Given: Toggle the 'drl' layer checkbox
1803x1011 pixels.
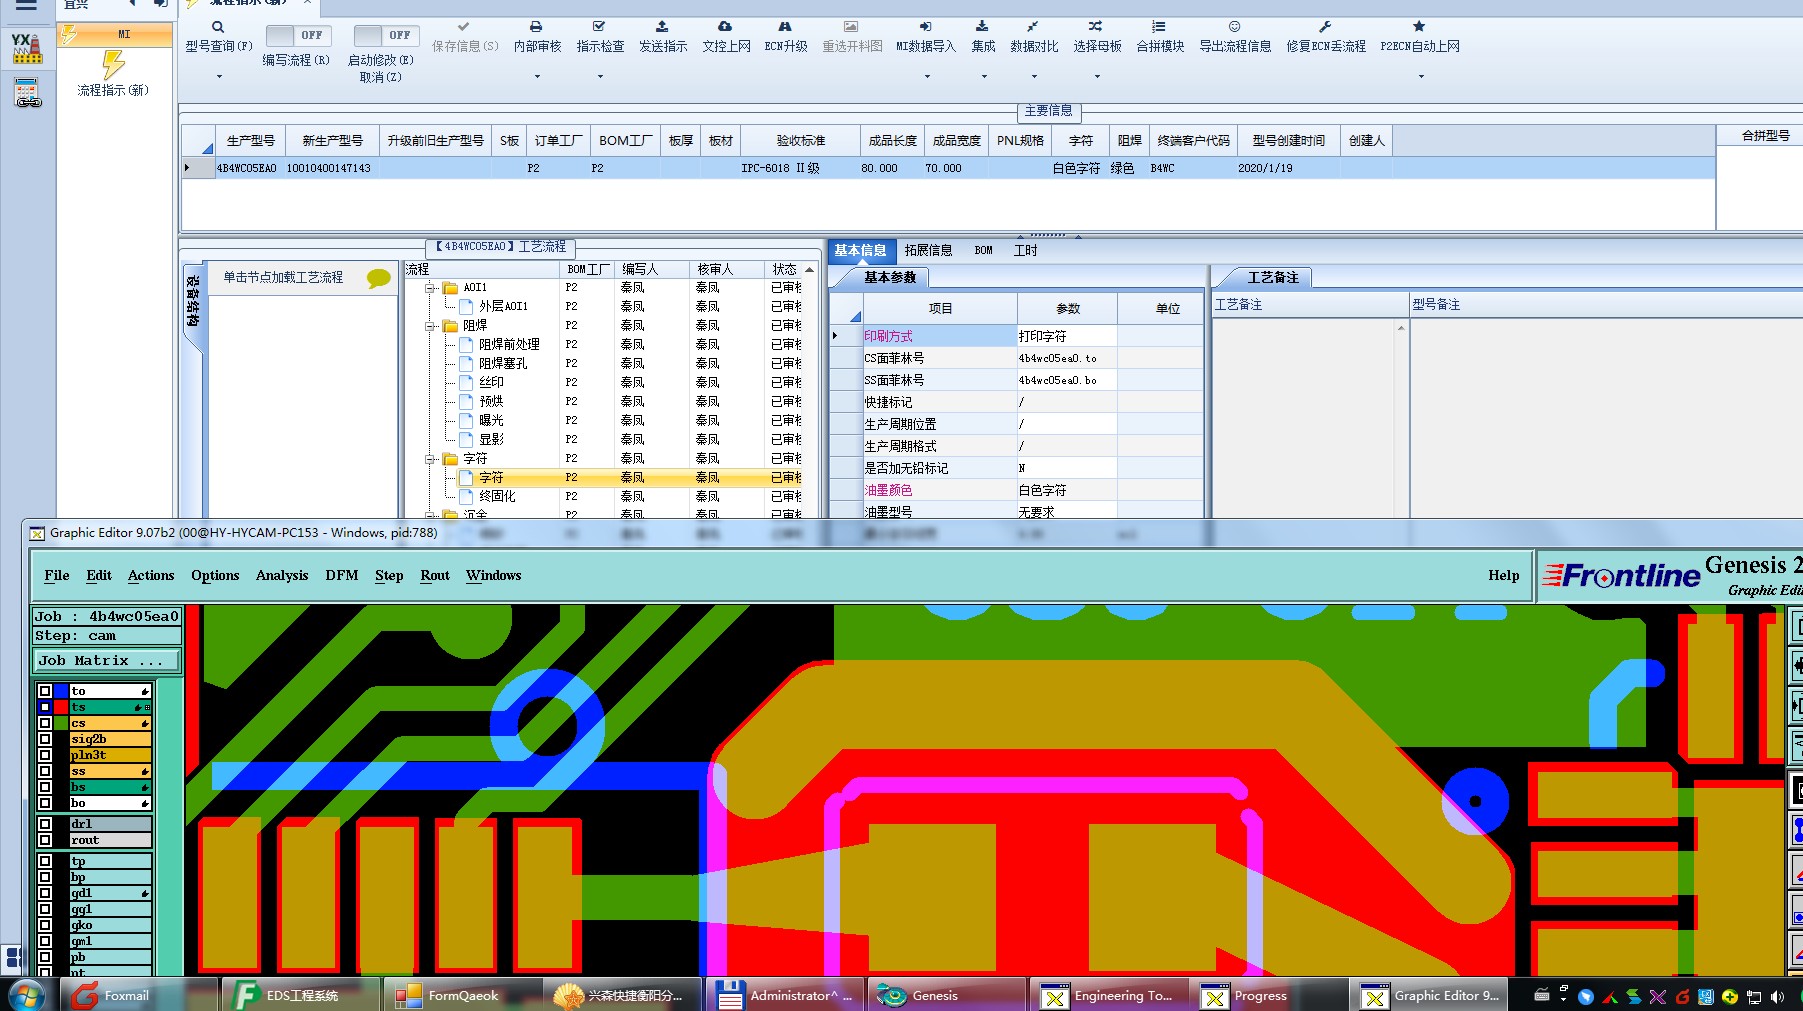Looking at the screenshot, I should pos(45,824).
